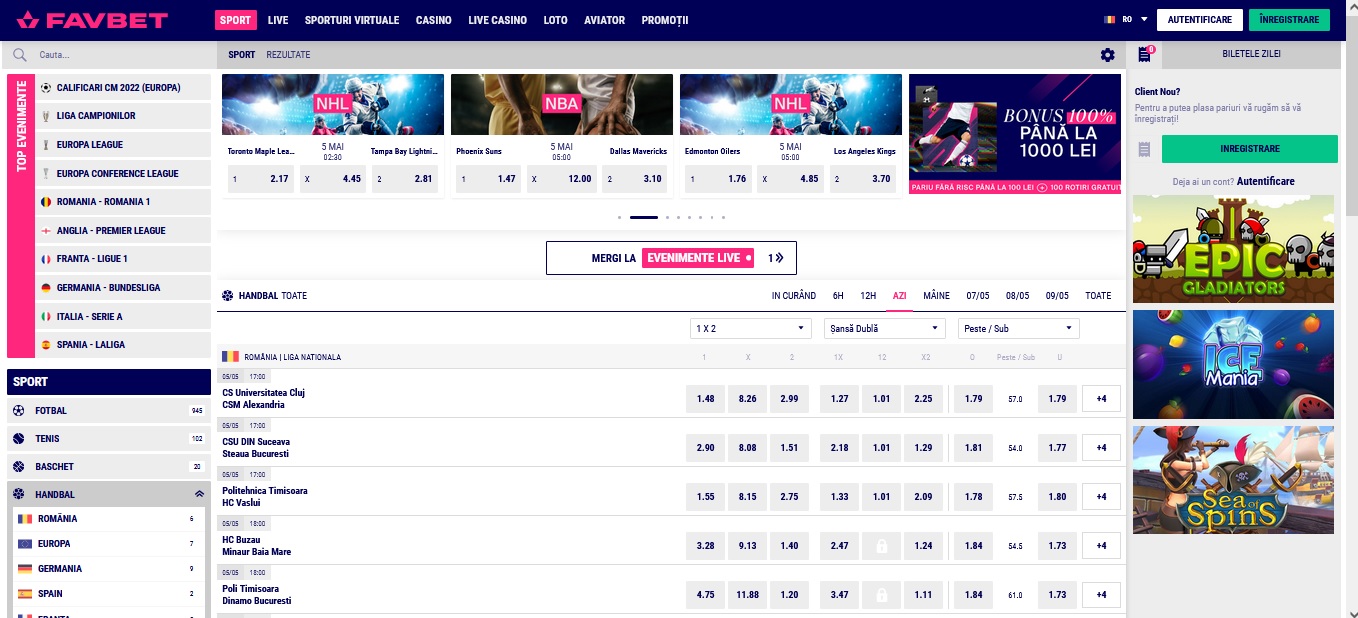
Task: Go to the Casino menu item
Action: point(433,20)
